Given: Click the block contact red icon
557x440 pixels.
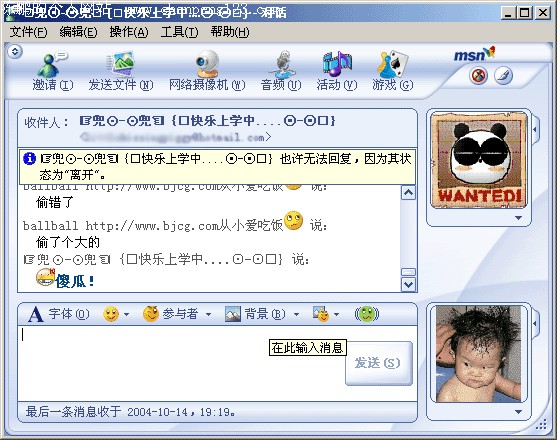Looking at the screenshot, I should coord(478,76).
